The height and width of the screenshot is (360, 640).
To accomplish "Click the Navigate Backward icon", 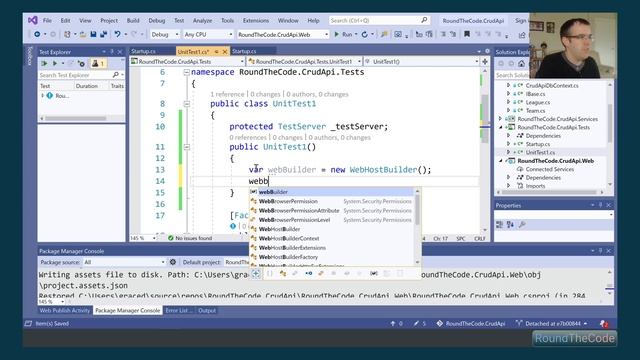I will pyautogui.click(x=37, y=34).
